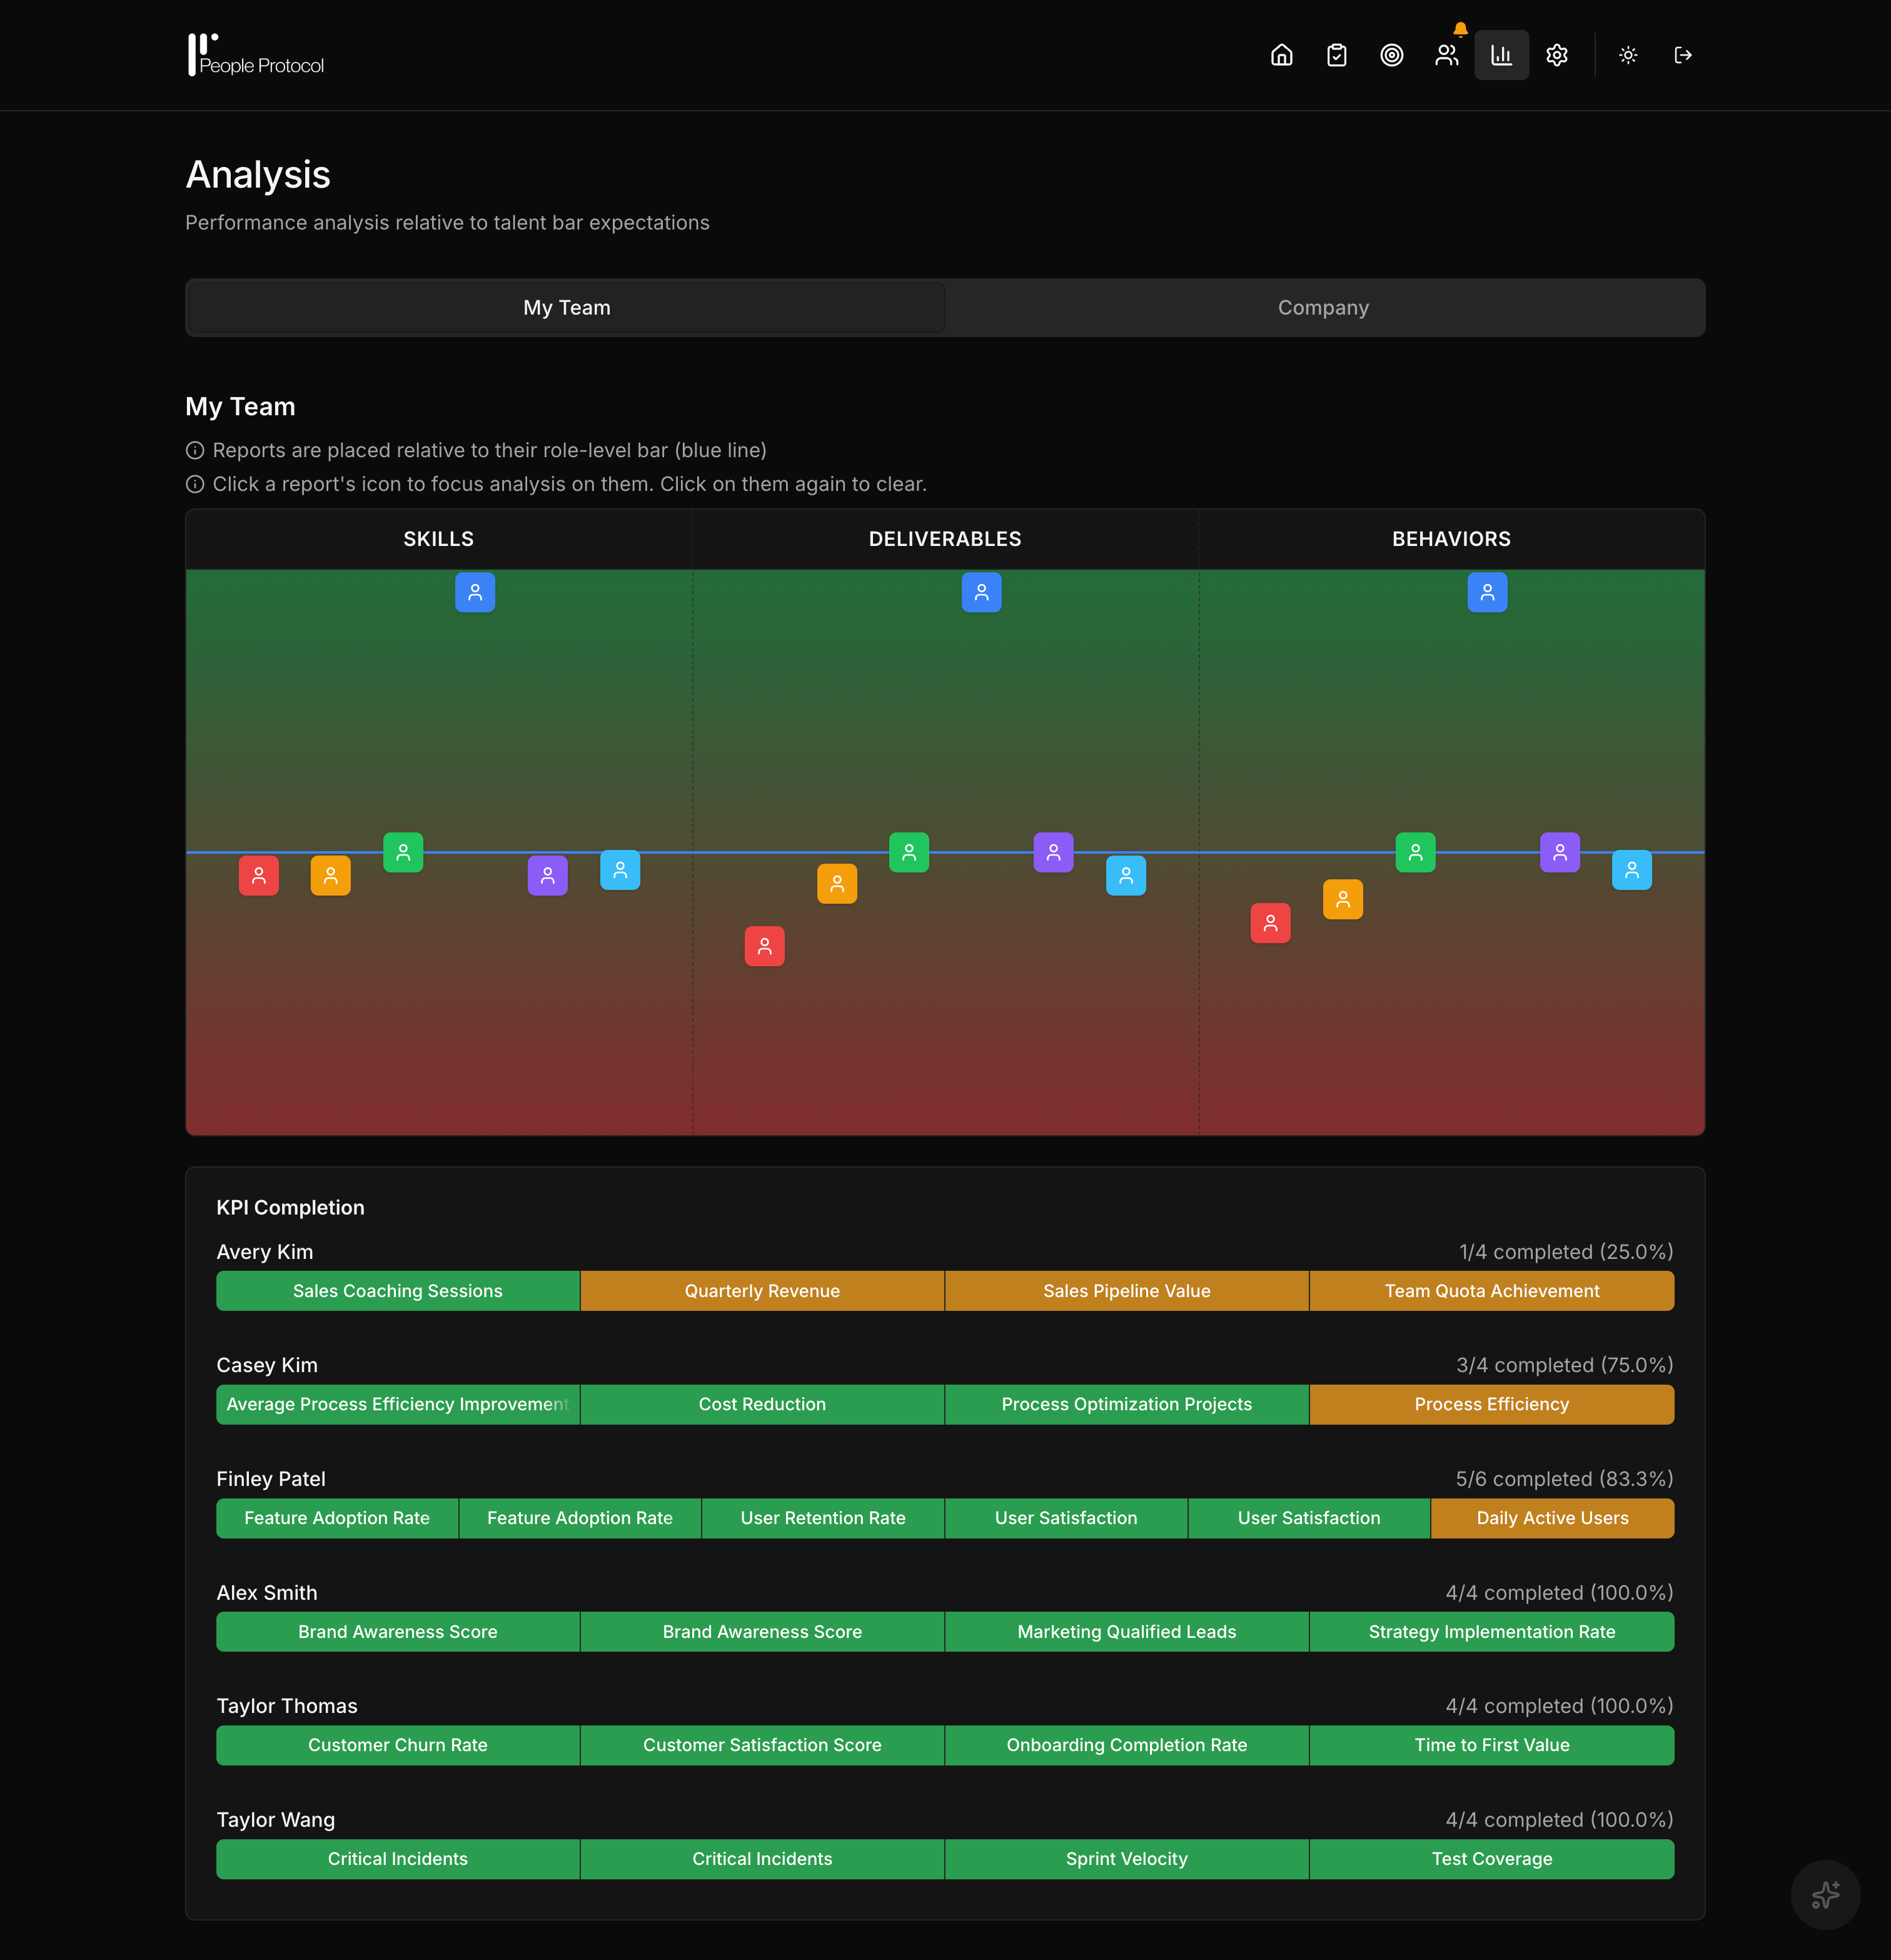Toggle focus on the green report in Skills
The image size is (1891, 1960).
coord(403,851)
